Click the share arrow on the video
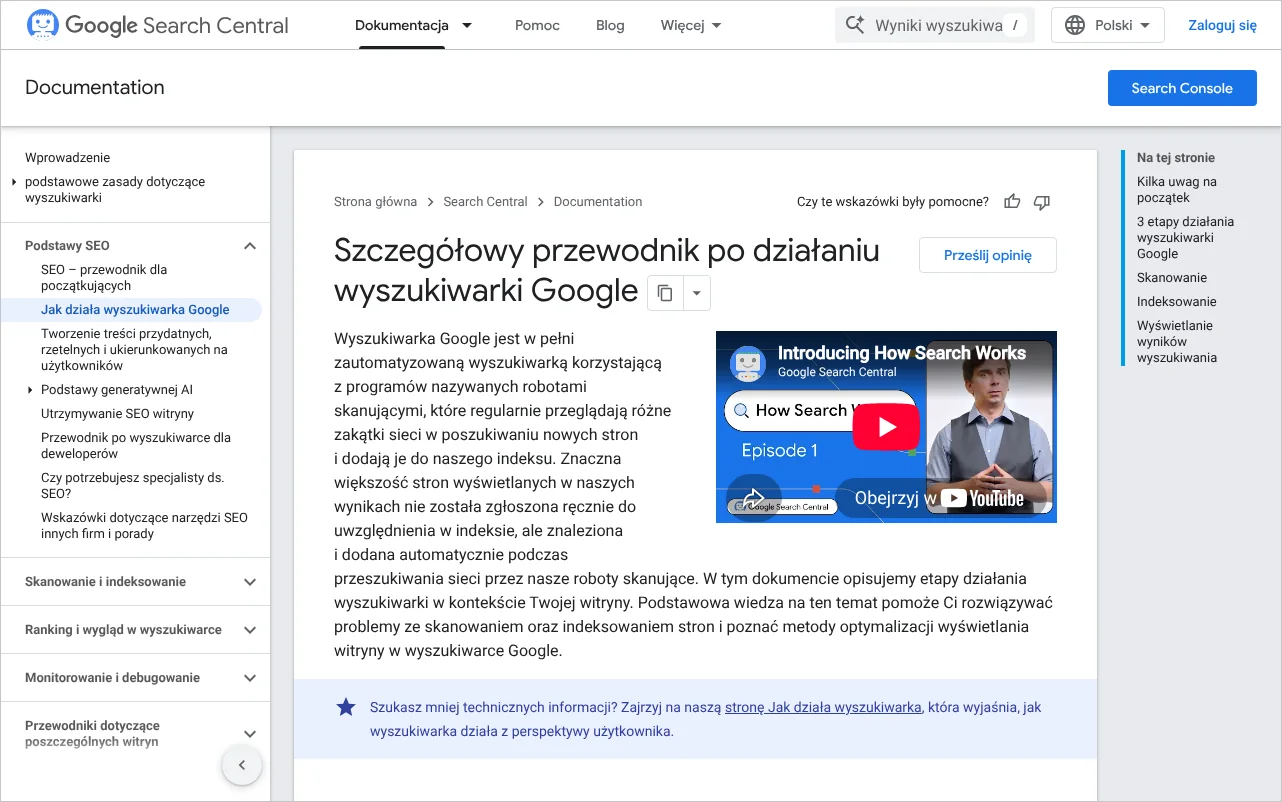Screen dimensions: 1282x802 click(754, 498)
